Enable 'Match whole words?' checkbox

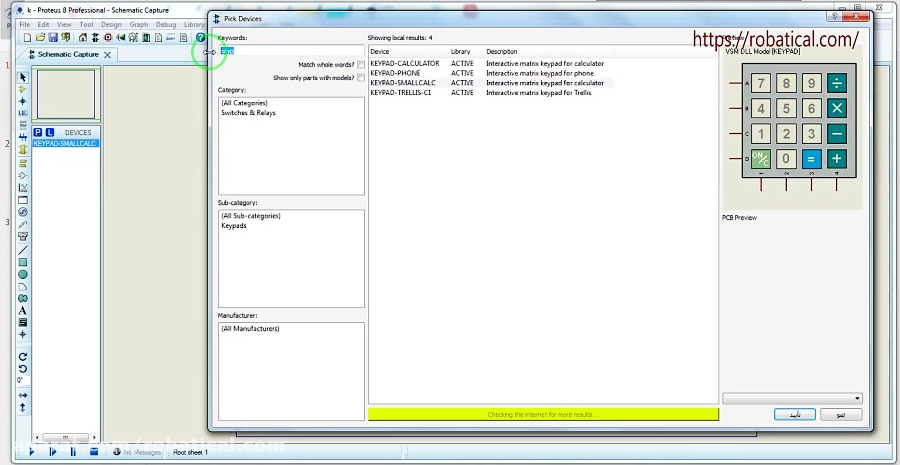361,65
